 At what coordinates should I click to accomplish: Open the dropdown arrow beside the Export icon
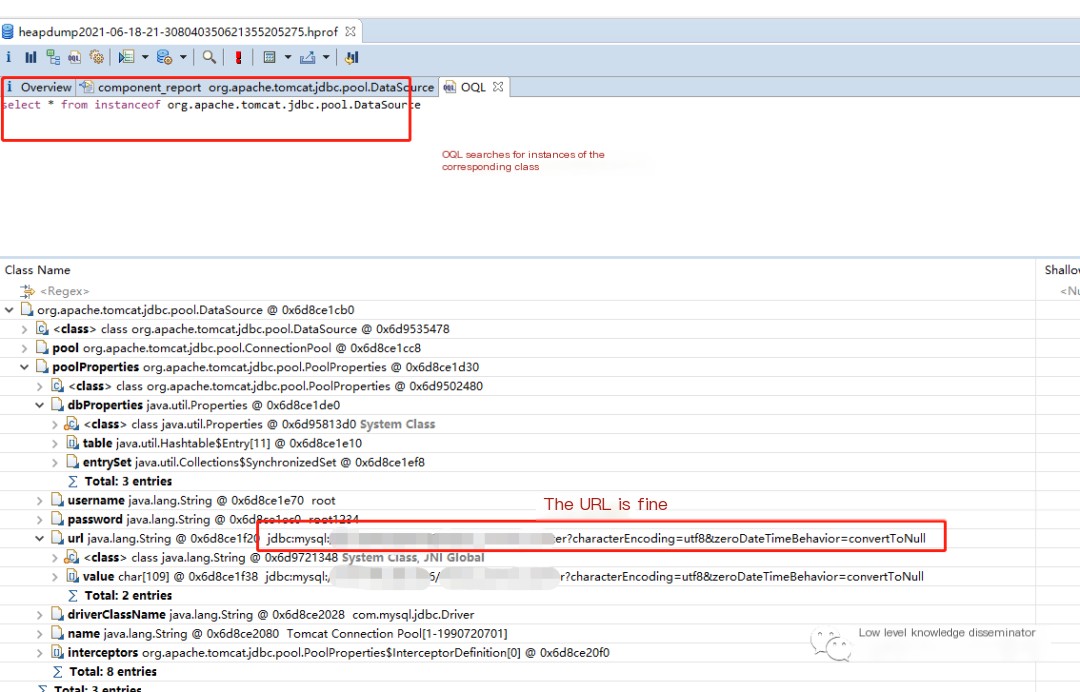pos(326,57)
